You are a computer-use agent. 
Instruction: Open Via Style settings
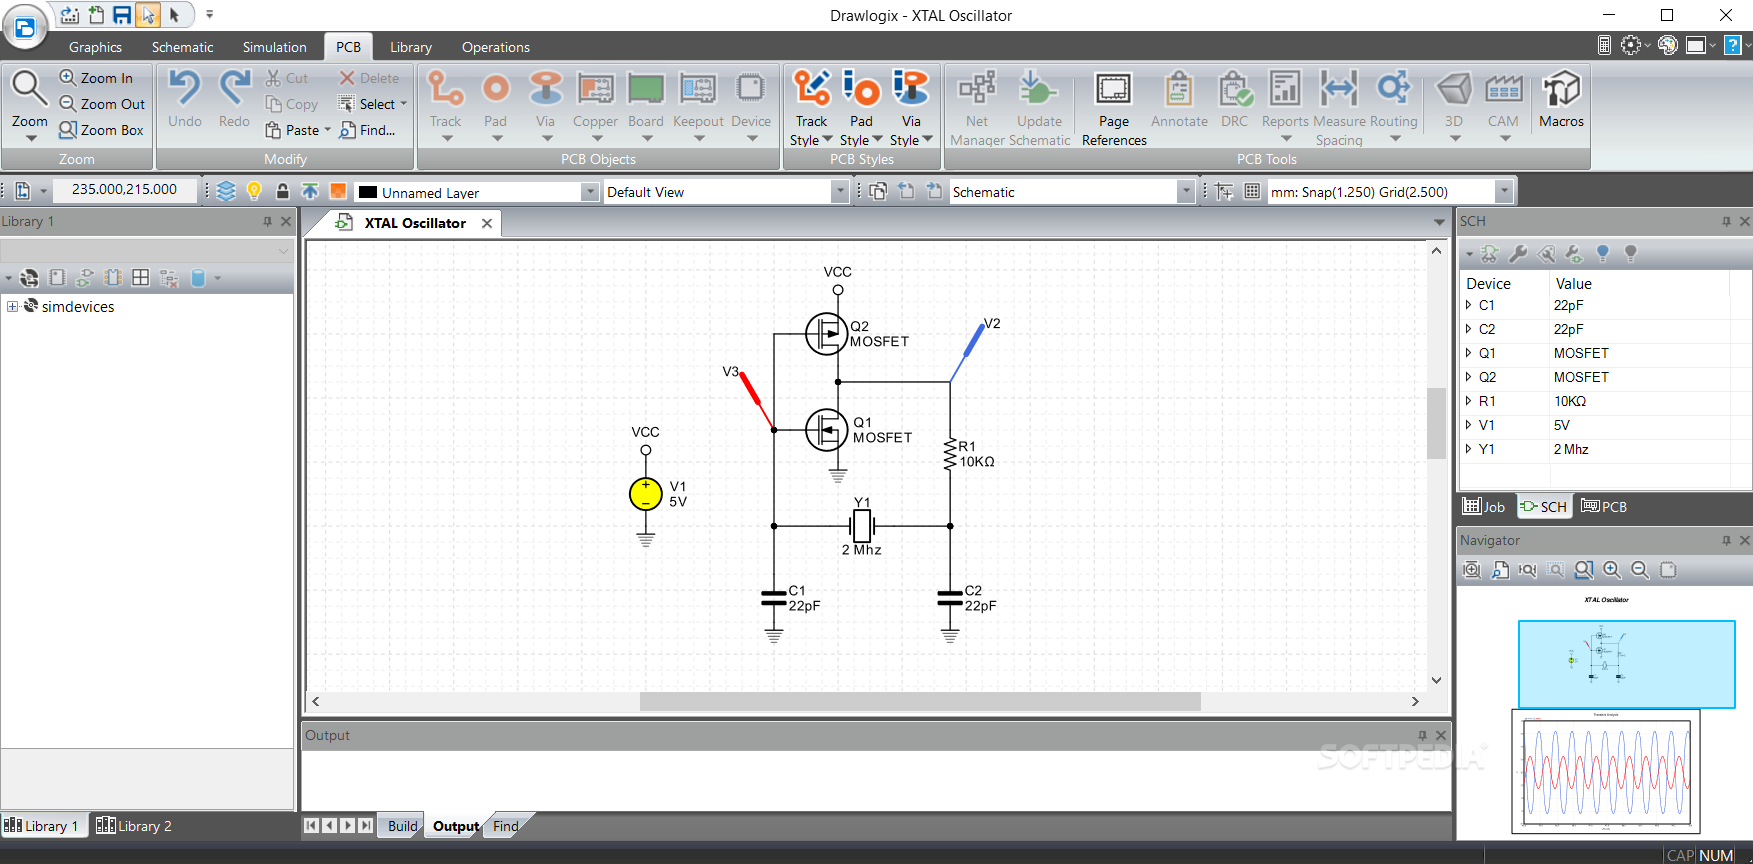[911, 108]
